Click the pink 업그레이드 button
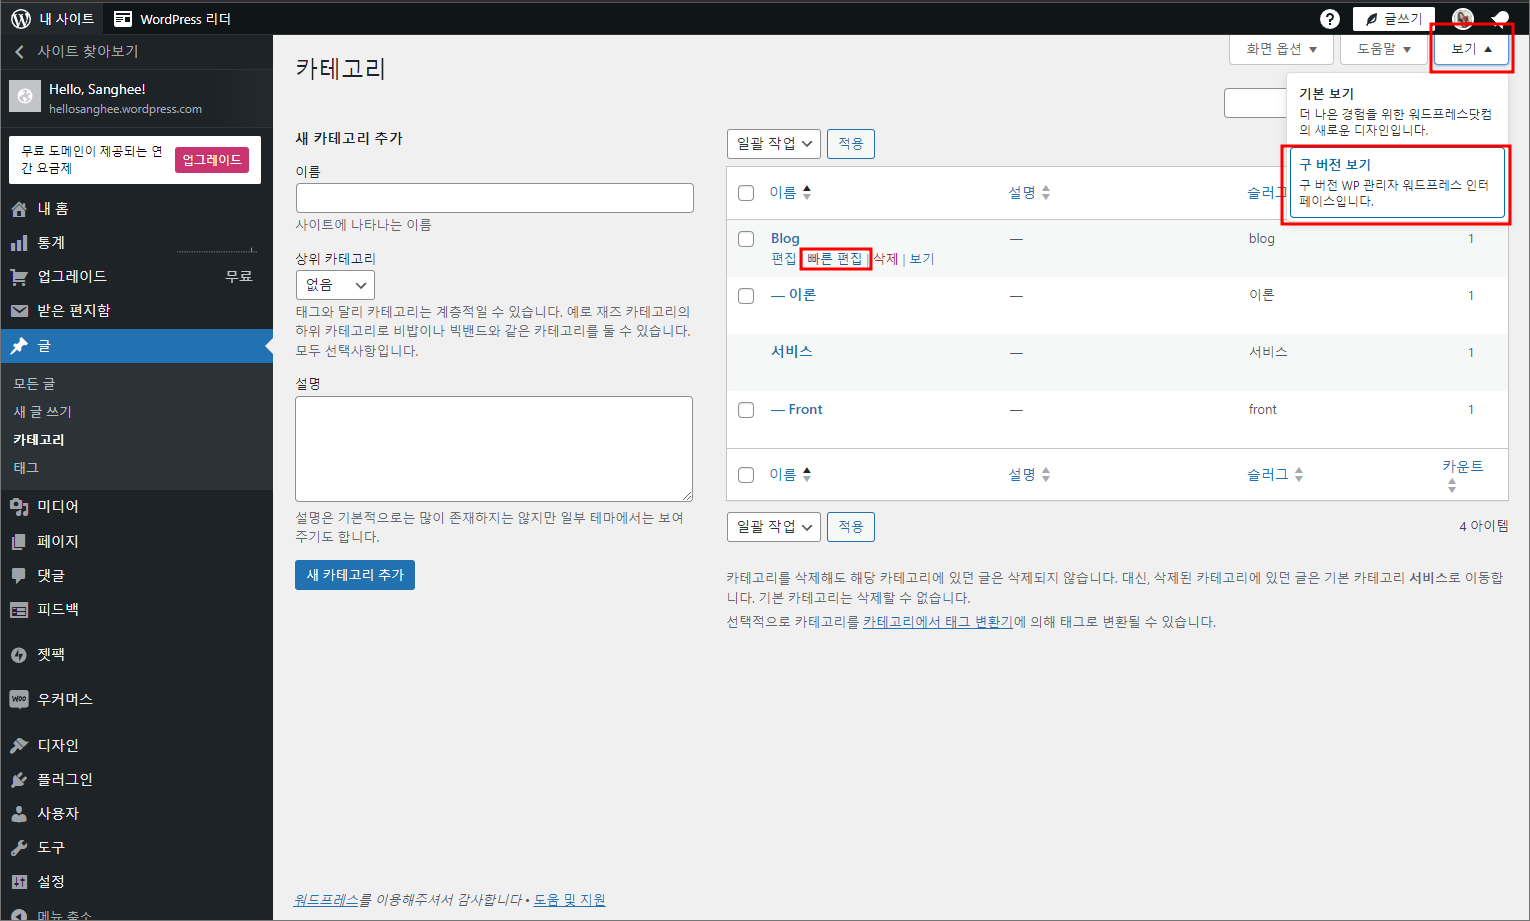Viewport: 1530px width, 921px height. [x=212, y=160]
